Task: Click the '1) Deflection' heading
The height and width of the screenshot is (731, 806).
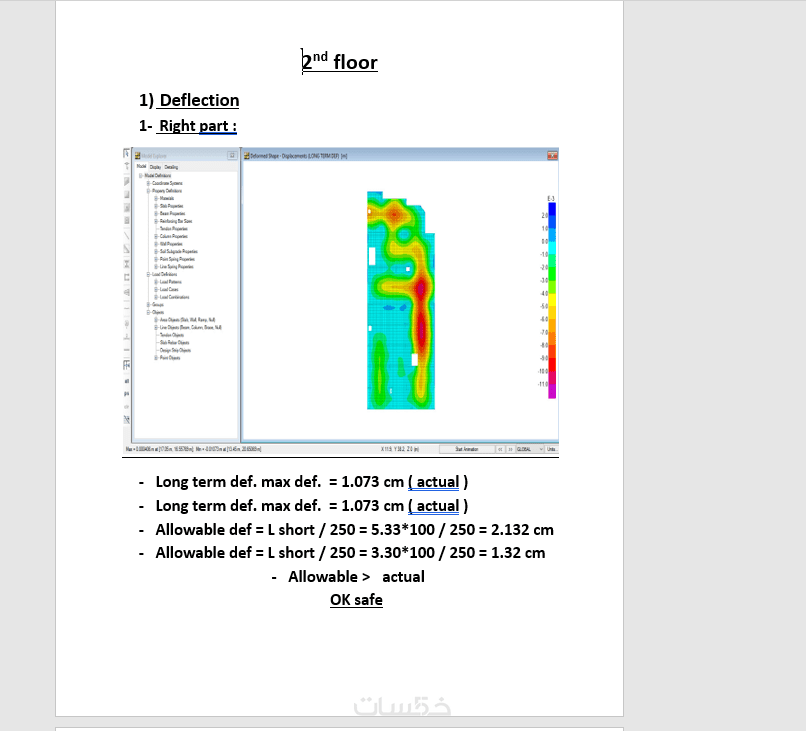Action: coord(189,100)
